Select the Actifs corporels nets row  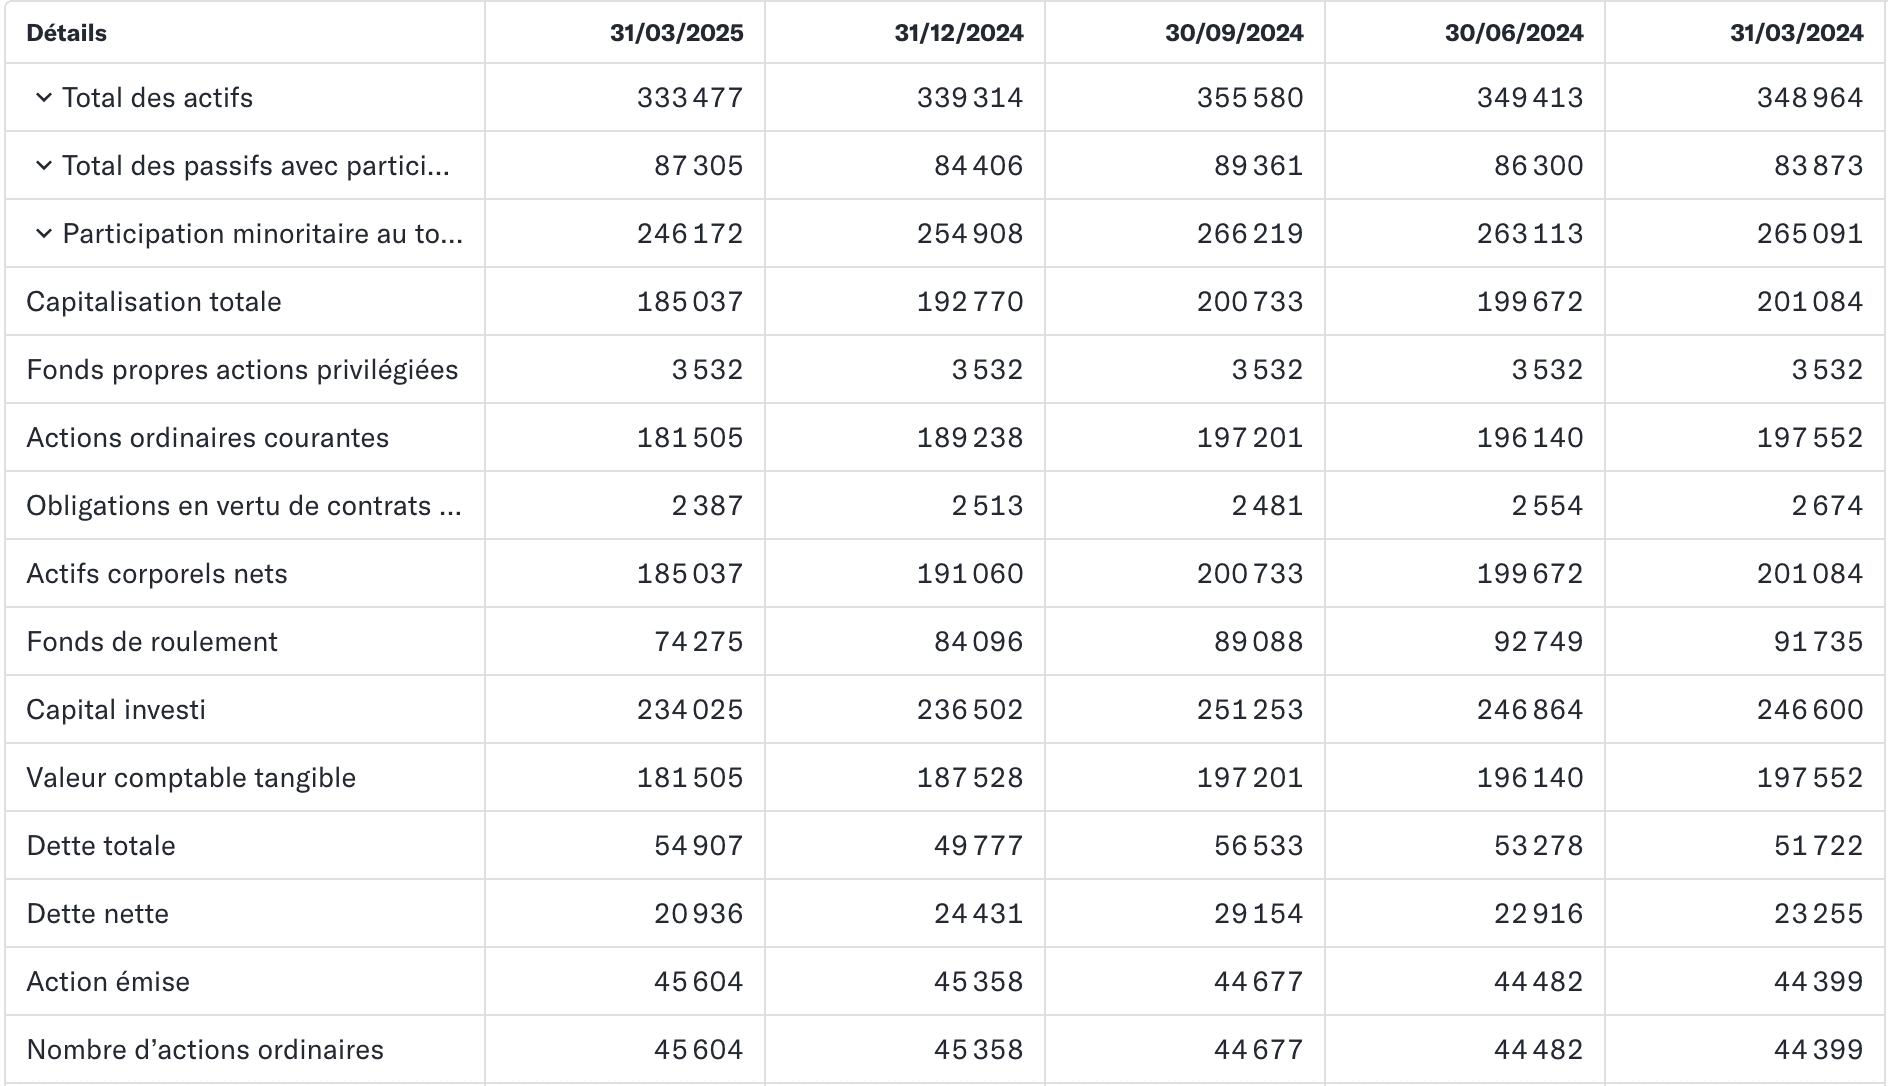(944, 573)
